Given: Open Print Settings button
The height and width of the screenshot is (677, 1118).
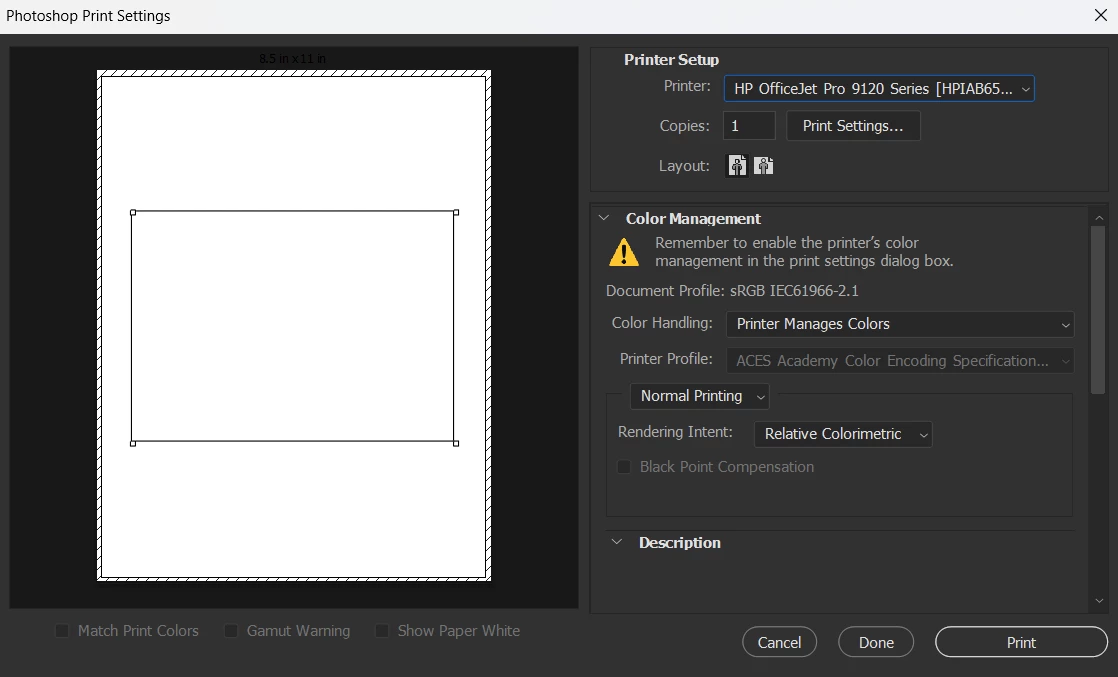Looking at the screenshot, I should [853, 126].
